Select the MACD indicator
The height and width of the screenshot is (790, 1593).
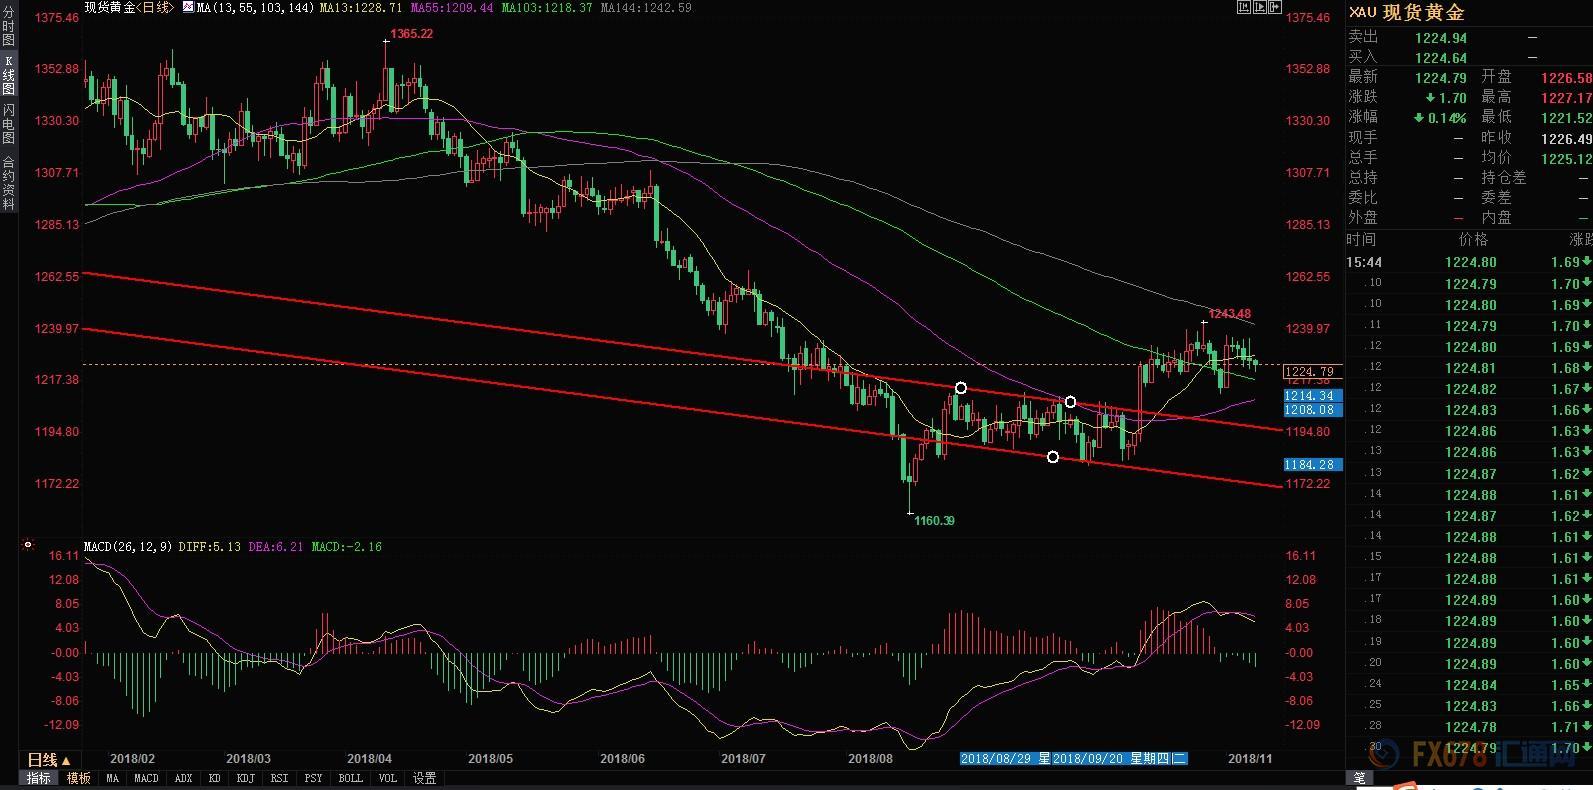coord(146,778)
